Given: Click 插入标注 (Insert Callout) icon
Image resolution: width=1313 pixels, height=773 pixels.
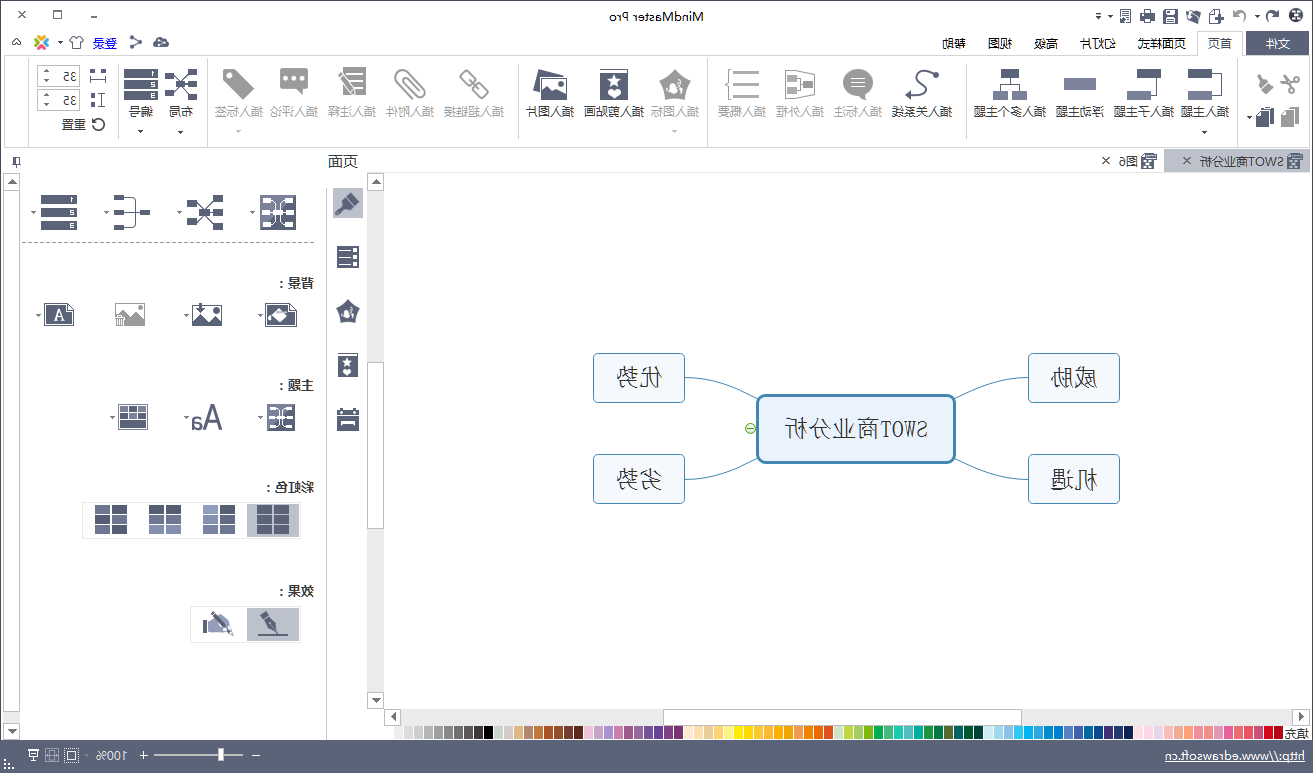Looking at the screenshot, I should [858, 85].
